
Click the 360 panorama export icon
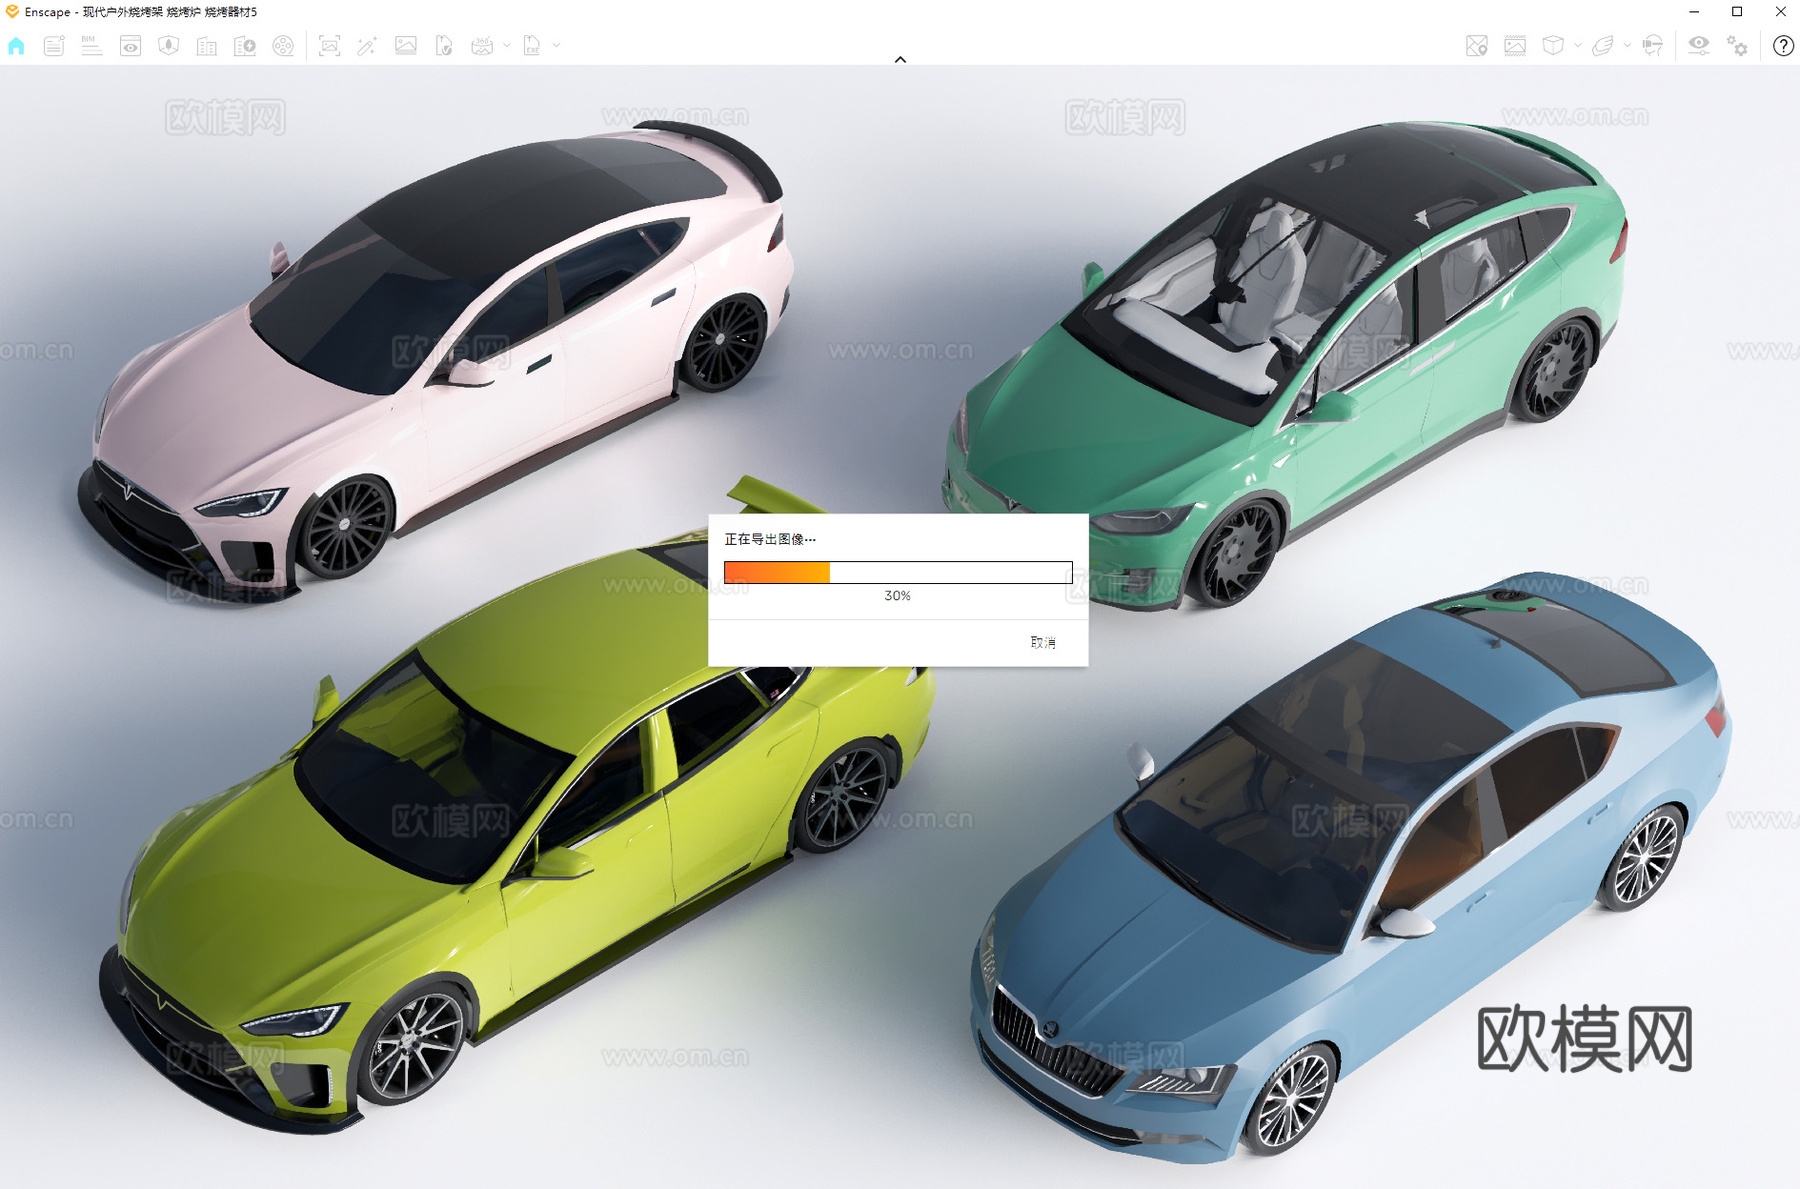click(x=482, y=46)
